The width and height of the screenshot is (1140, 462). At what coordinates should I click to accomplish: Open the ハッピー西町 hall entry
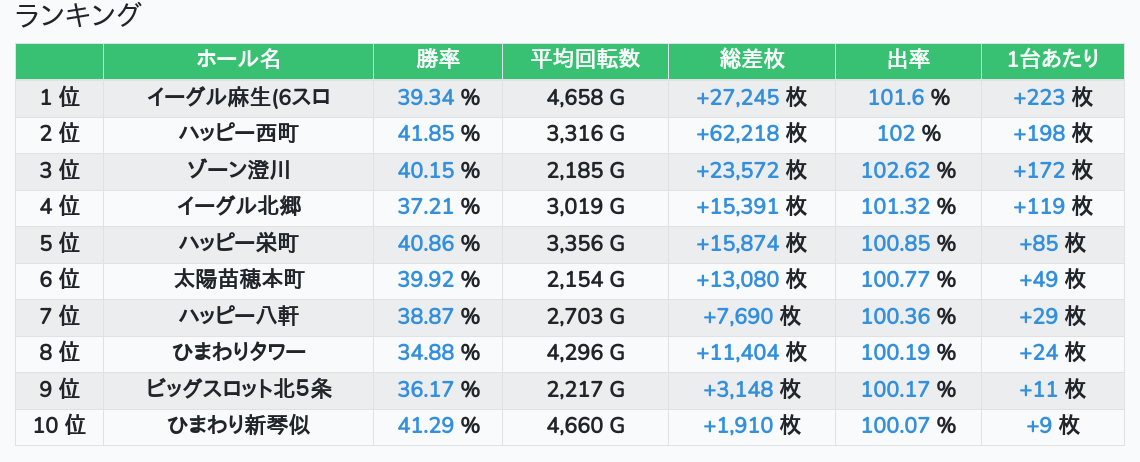238,133
